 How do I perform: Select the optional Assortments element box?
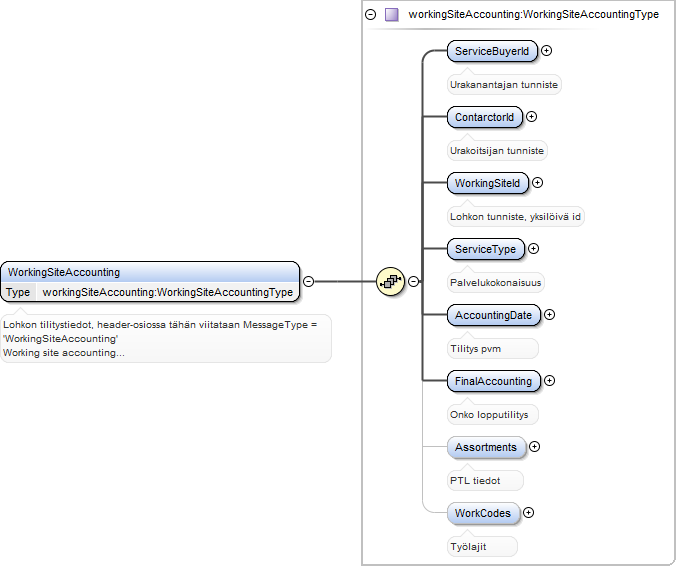click(486, 447)
